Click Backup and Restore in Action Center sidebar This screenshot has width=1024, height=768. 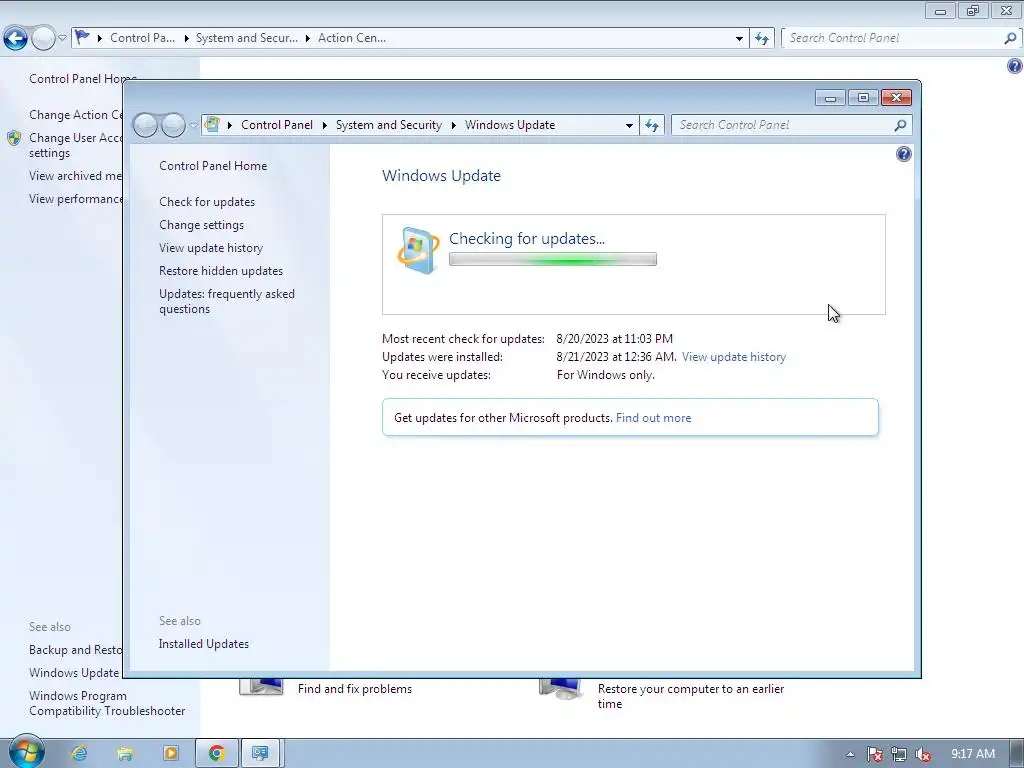point(76,650)
